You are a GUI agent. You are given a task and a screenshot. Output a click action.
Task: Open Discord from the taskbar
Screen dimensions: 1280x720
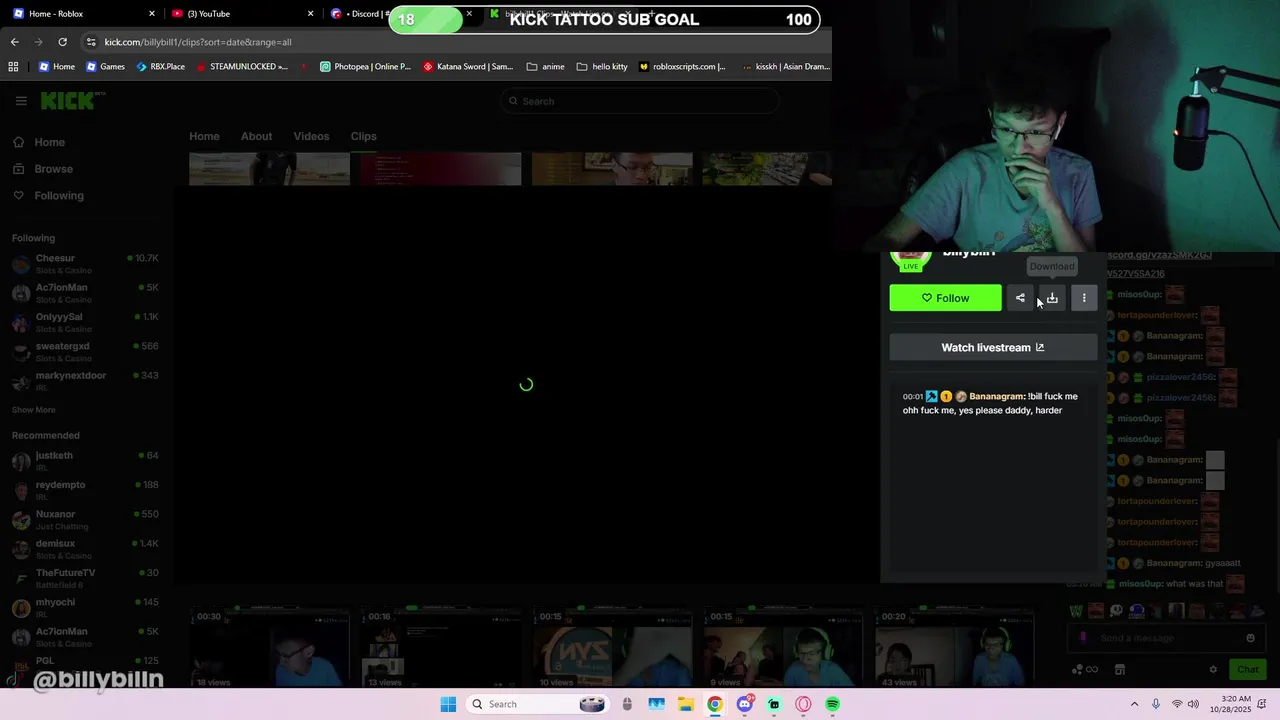click(744, 704)
